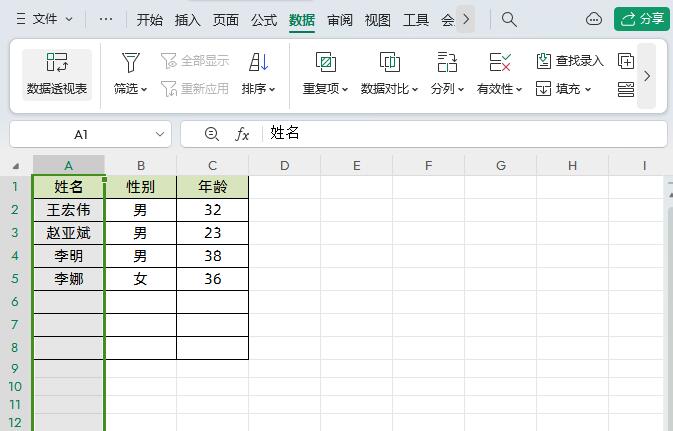Click the cell containing 李明
Image resolution: width=673 pixels, height=431 pixels.
tap(69, 256)
